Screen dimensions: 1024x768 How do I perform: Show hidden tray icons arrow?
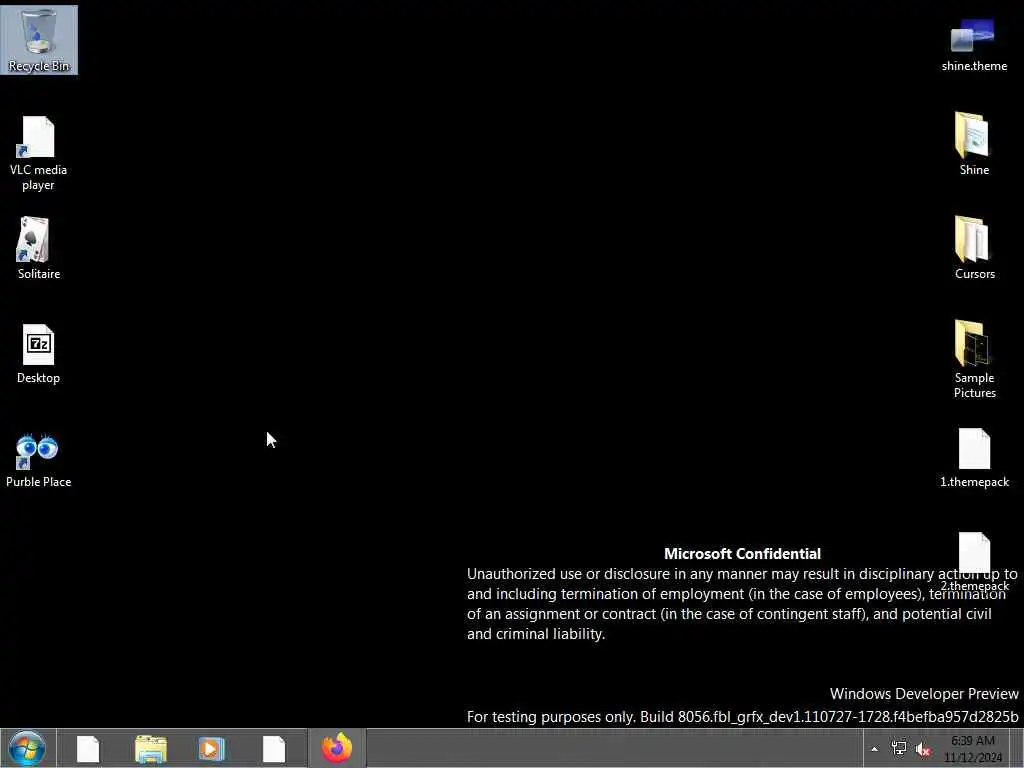tap(874, 749)
